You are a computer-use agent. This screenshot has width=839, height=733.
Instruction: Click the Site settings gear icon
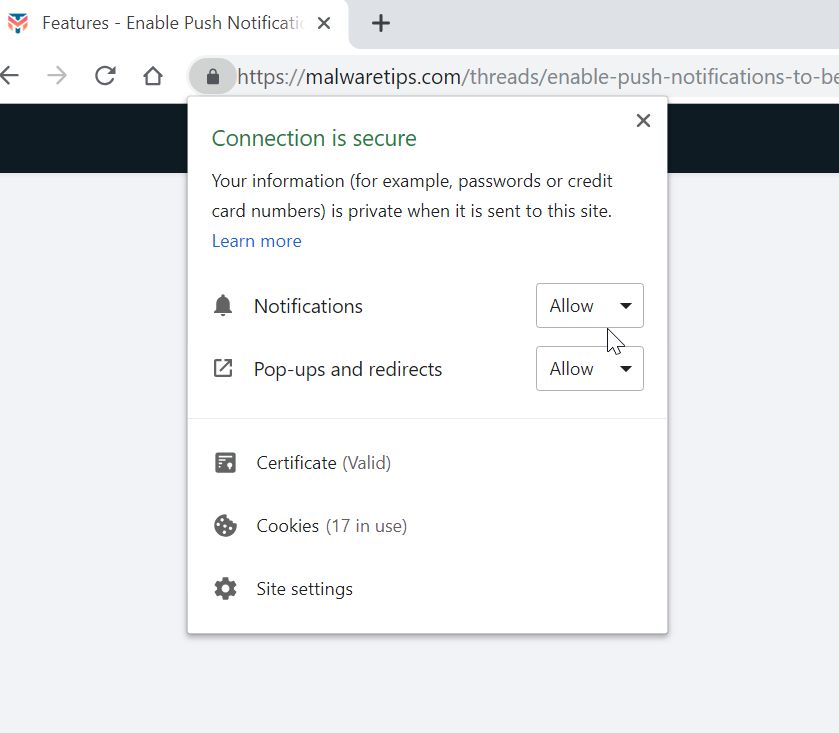[225, 589]
